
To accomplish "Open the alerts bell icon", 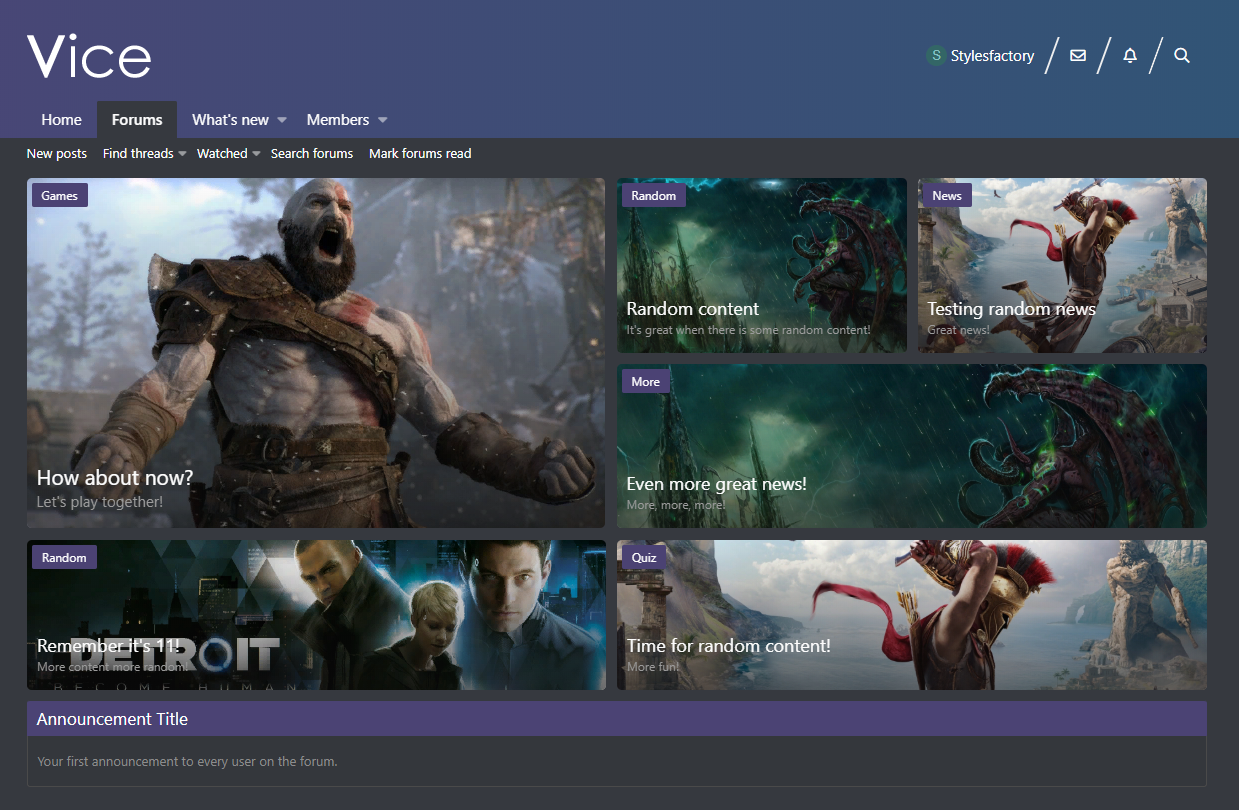I will [1130, 56].
